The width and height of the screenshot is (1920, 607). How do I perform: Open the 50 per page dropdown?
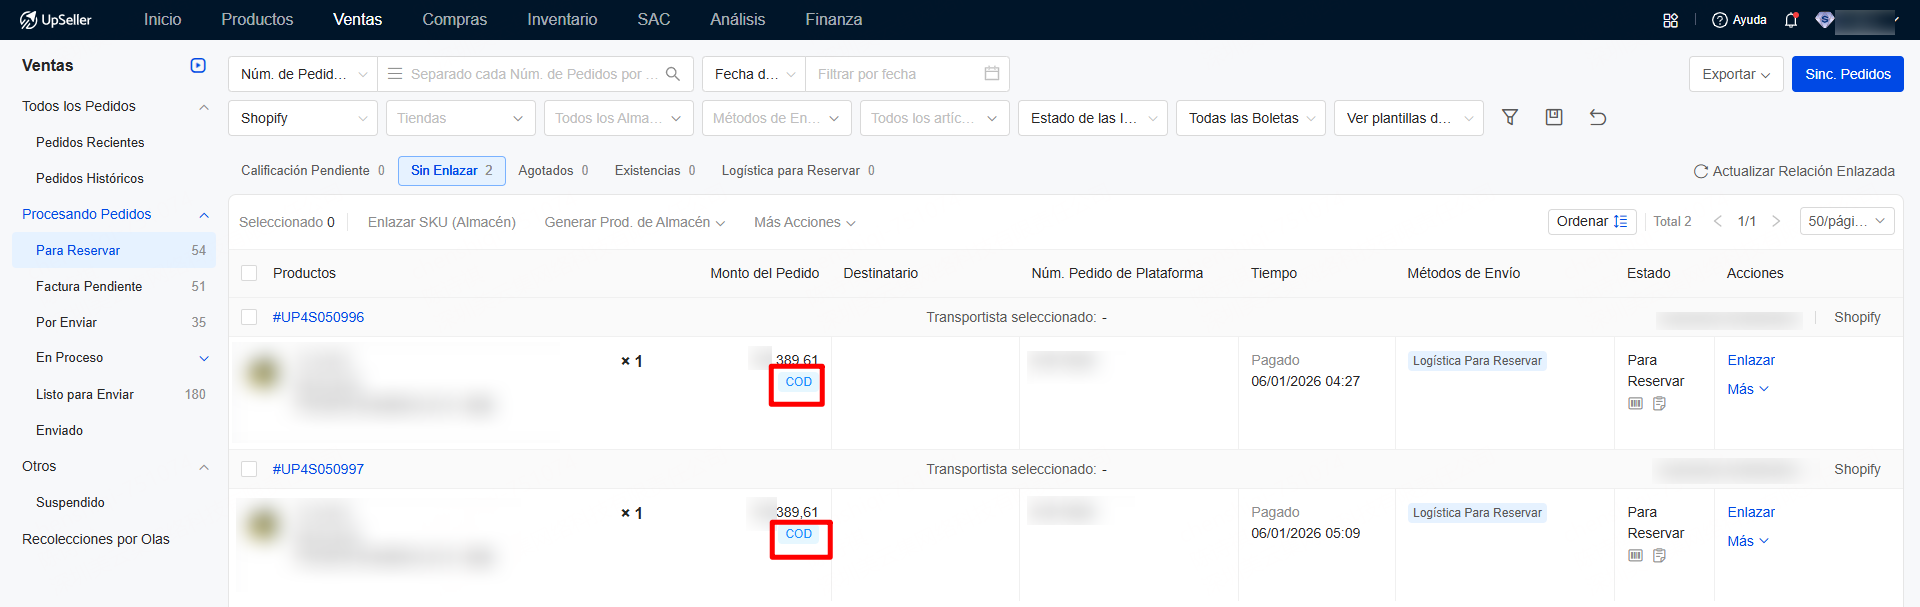[x=1846, y=221]
